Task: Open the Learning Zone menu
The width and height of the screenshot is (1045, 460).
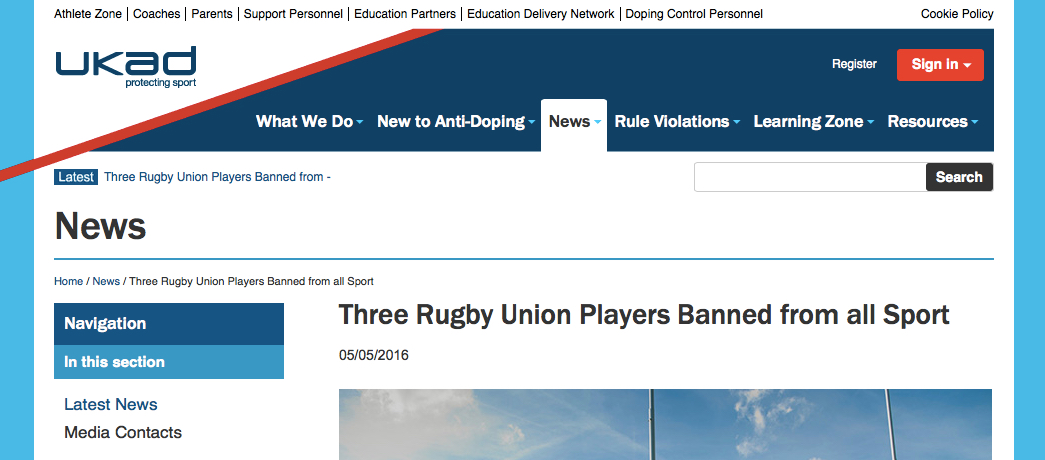Action: pyautogui.click(x=813, y=122)
